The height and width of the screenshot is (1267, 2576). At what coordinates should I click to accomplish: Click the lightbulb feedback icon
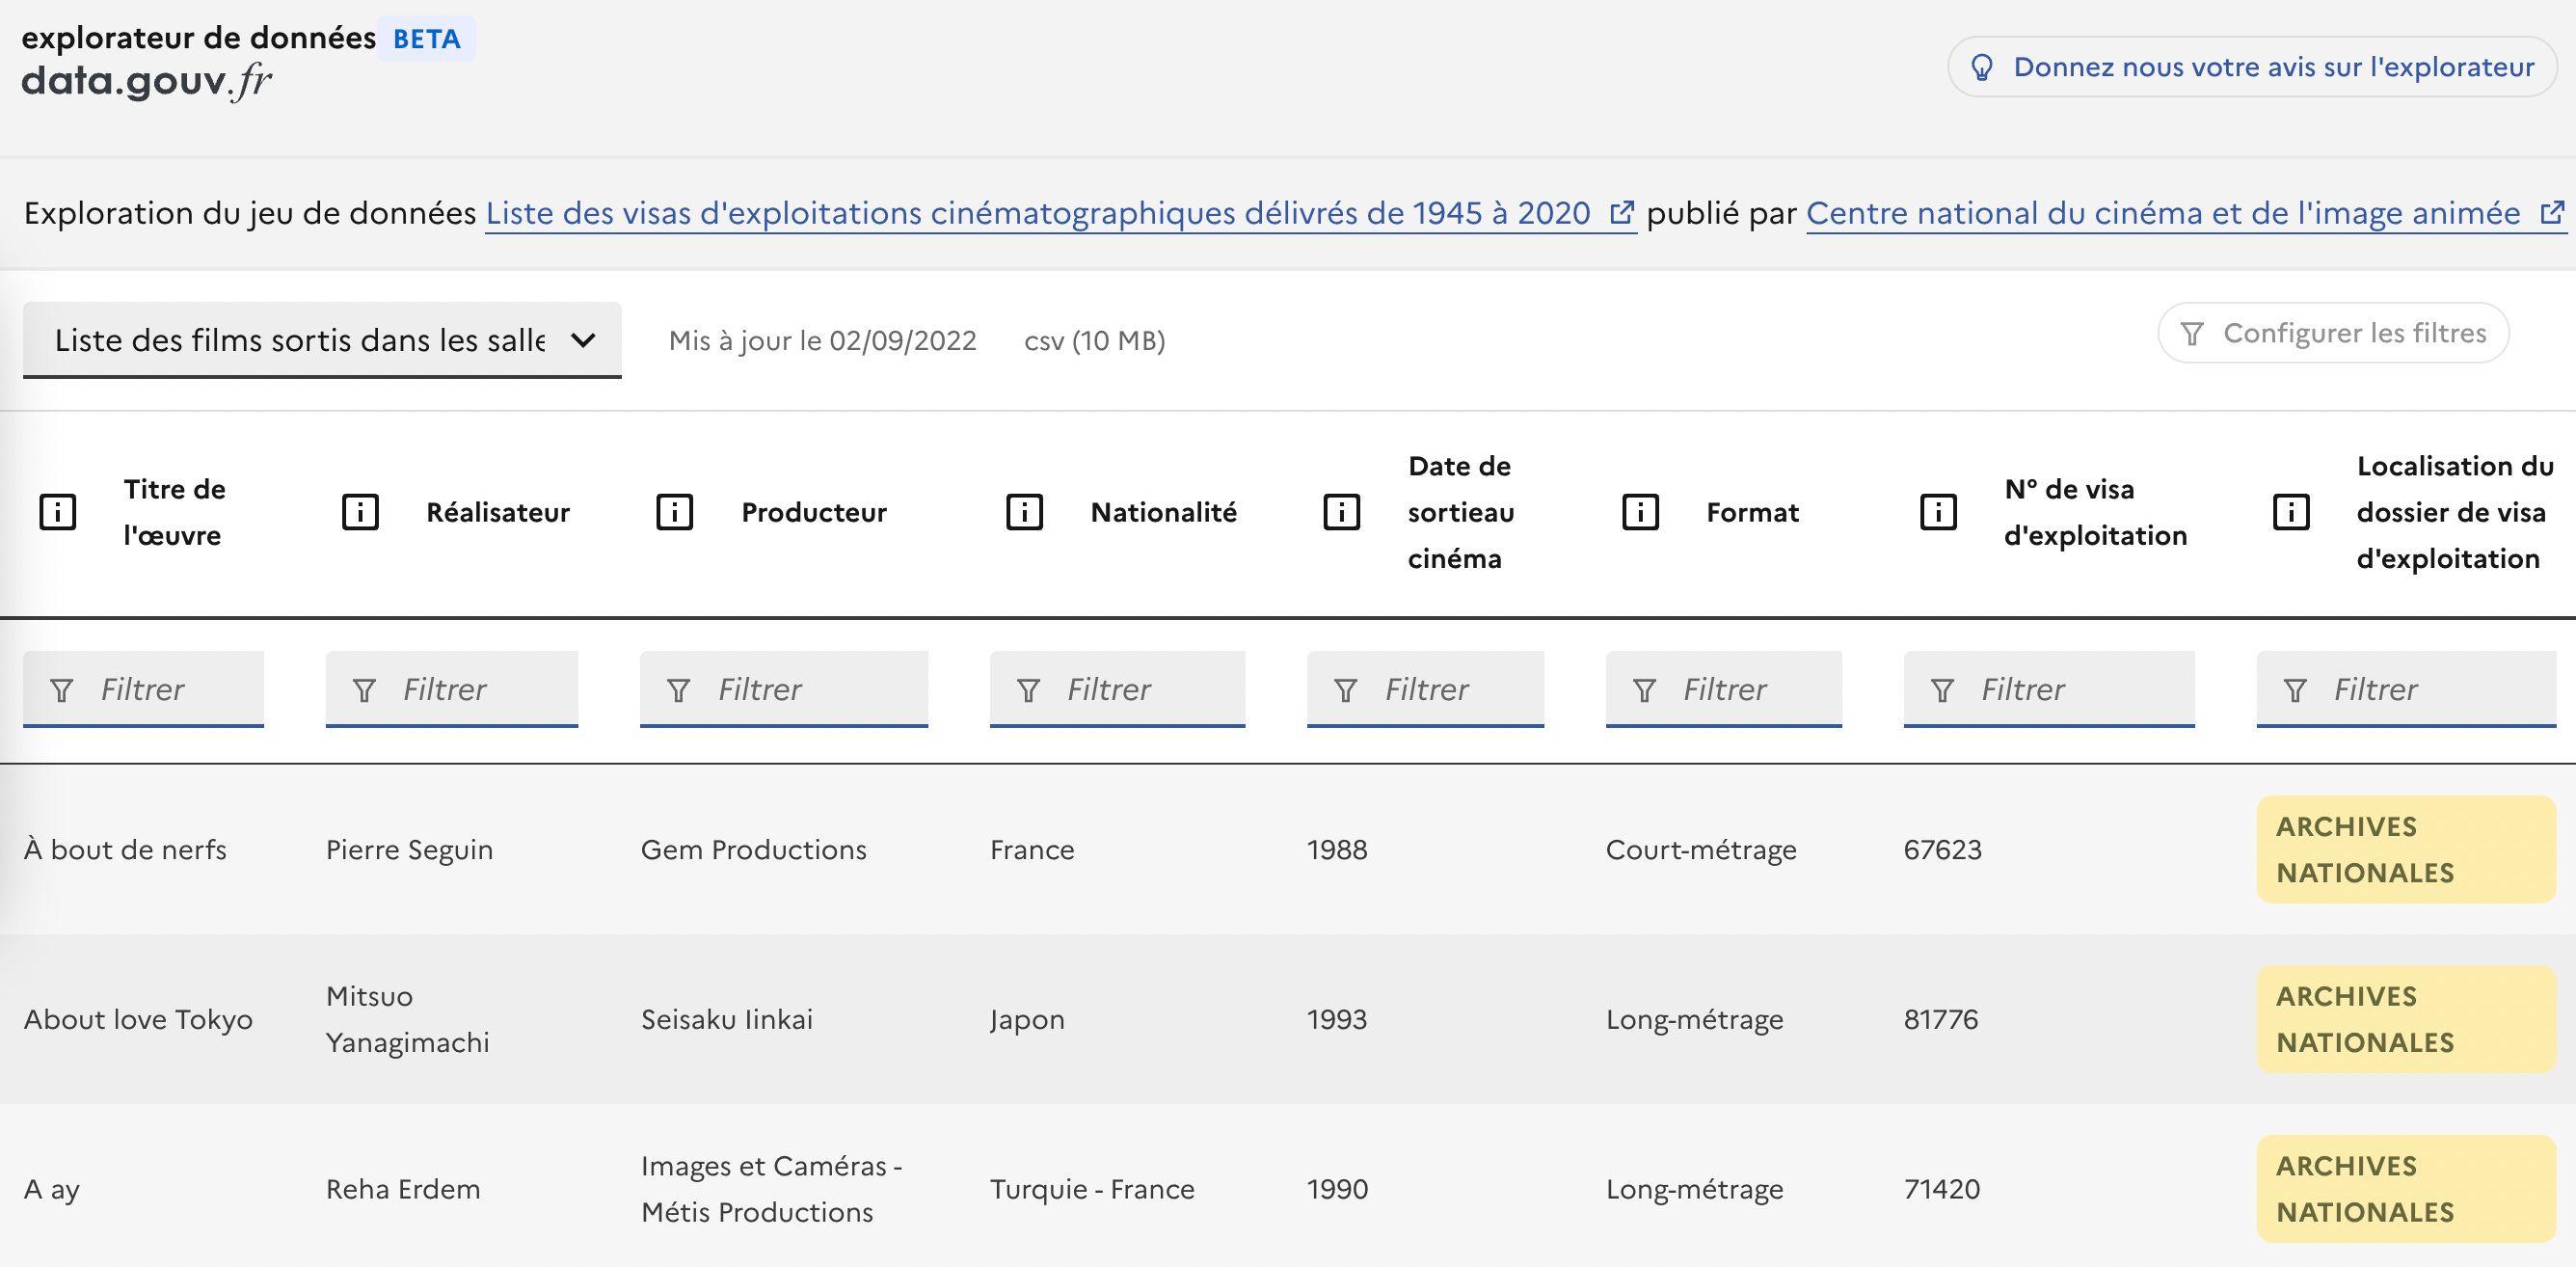click(x=1981, y=67)
